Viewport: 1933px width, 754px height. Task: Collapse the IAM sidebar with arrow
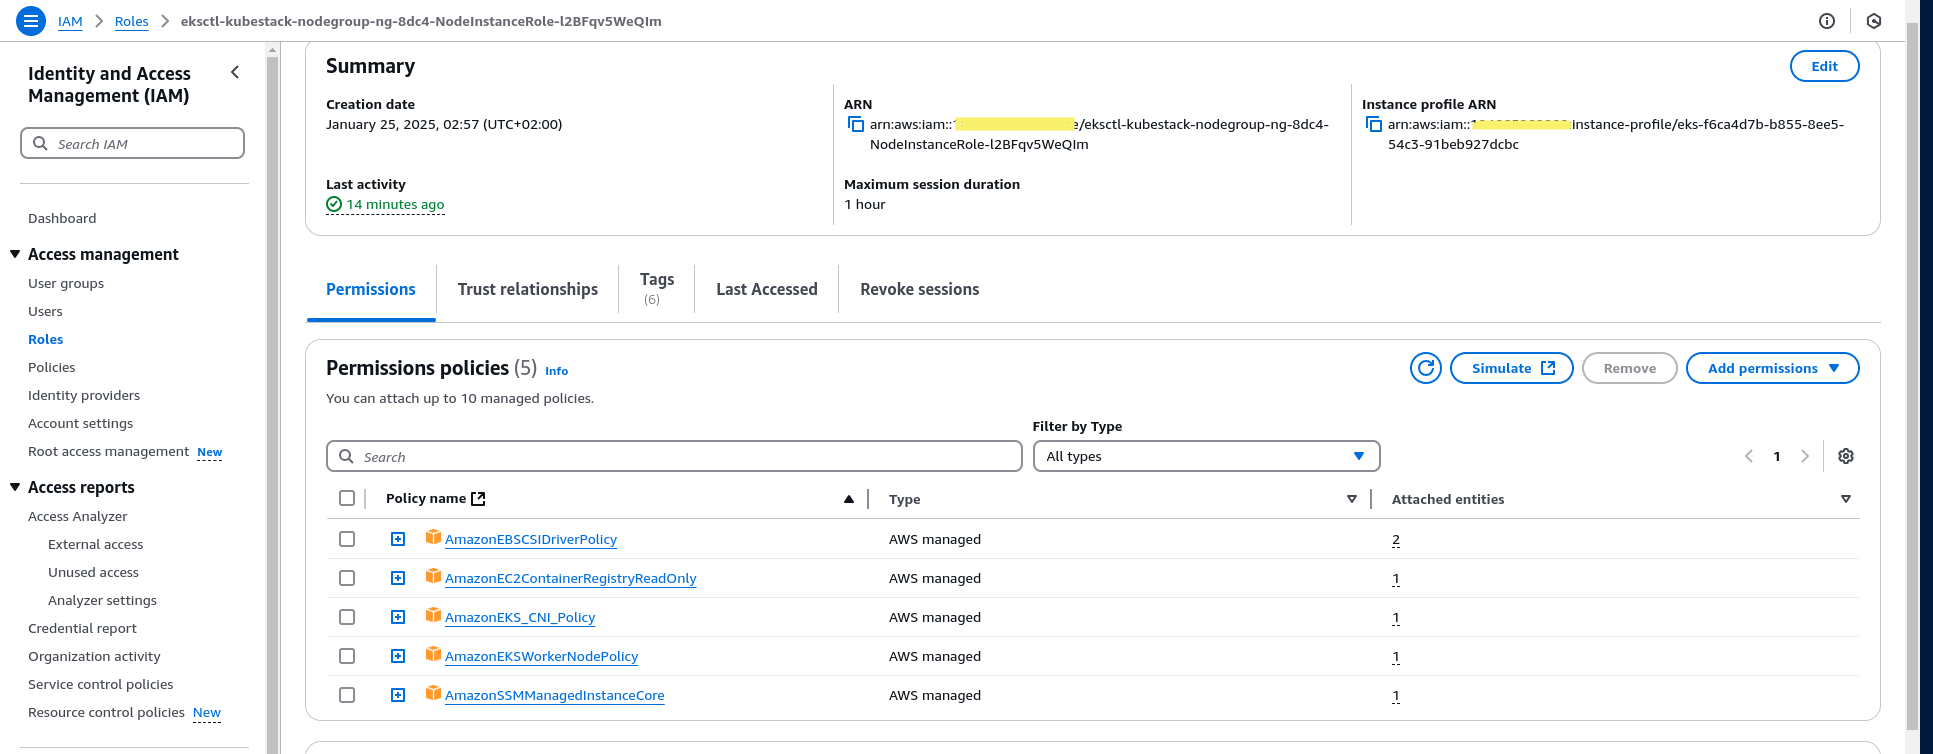235,72
